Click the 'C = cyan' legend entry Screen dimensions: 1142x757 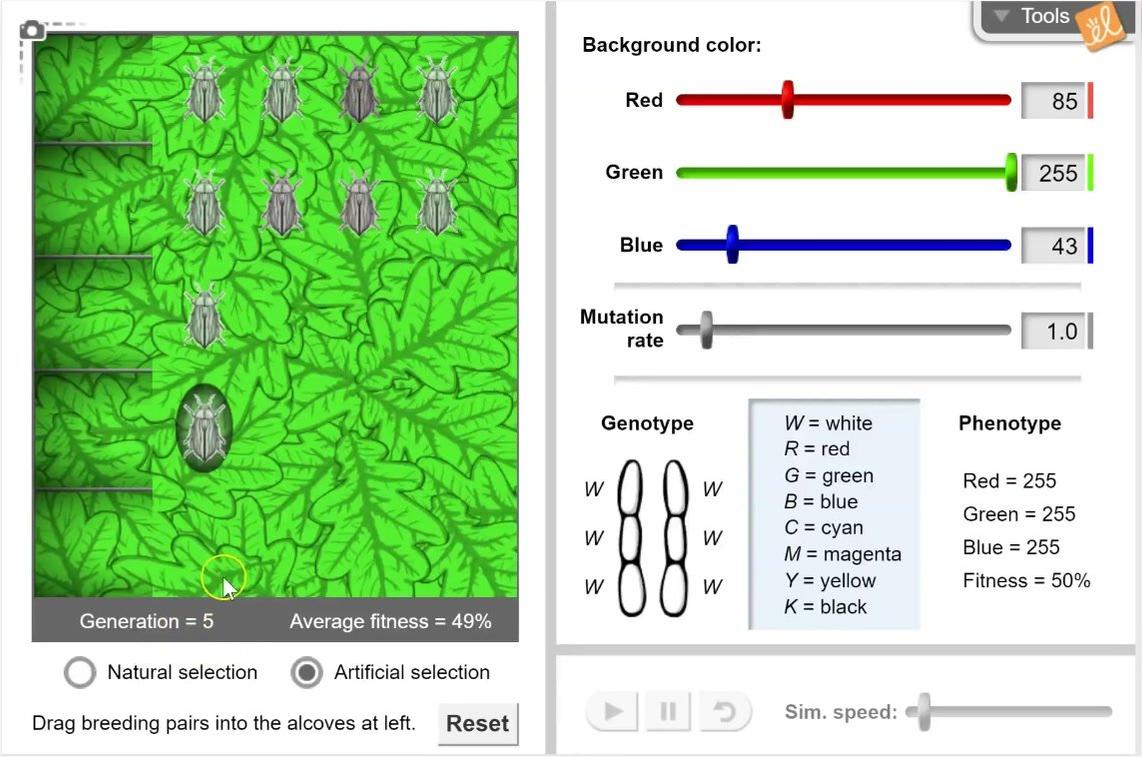point(824,527)
